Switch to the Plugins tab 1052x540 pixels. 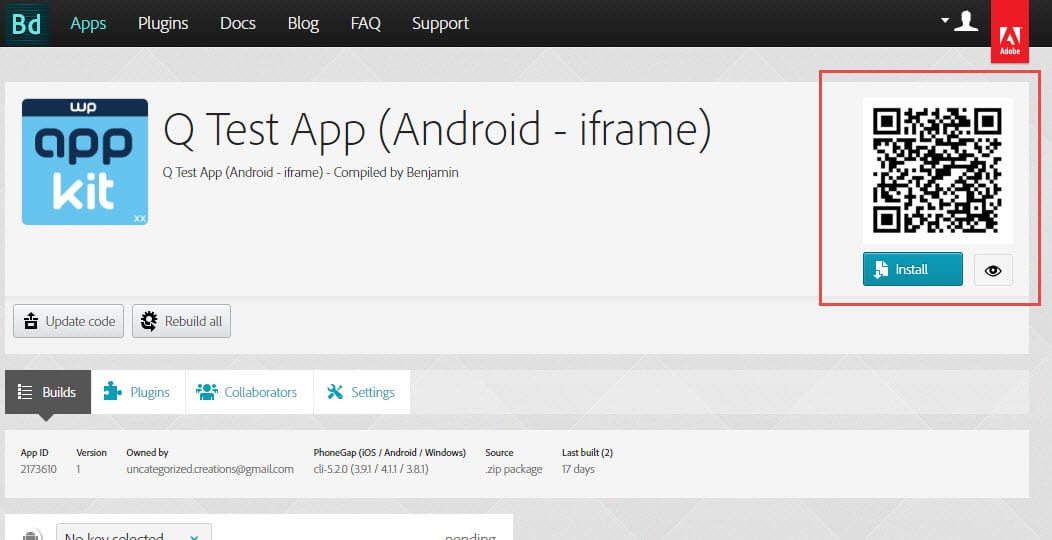[138, 392]
